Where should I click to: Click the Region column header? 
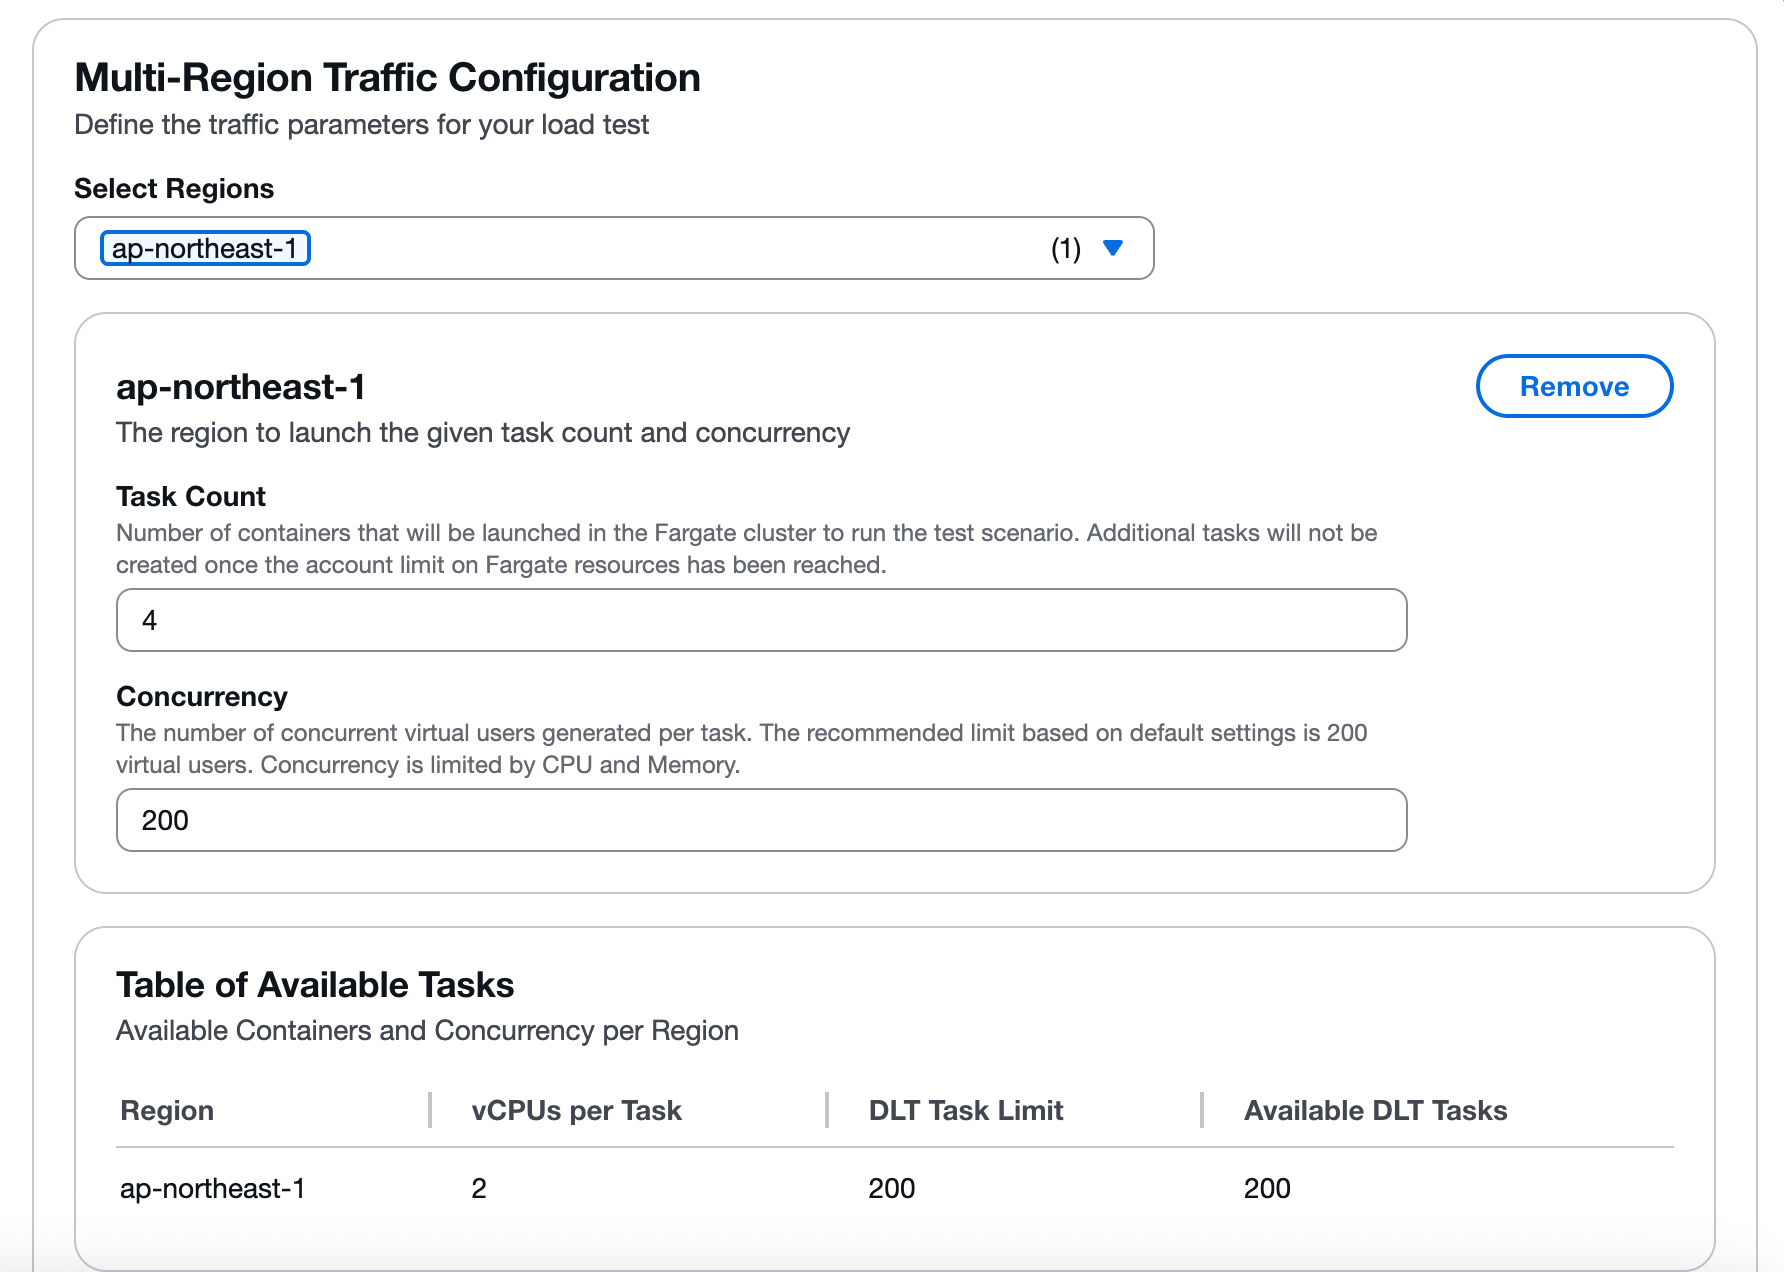click(x=167, y=1110)
